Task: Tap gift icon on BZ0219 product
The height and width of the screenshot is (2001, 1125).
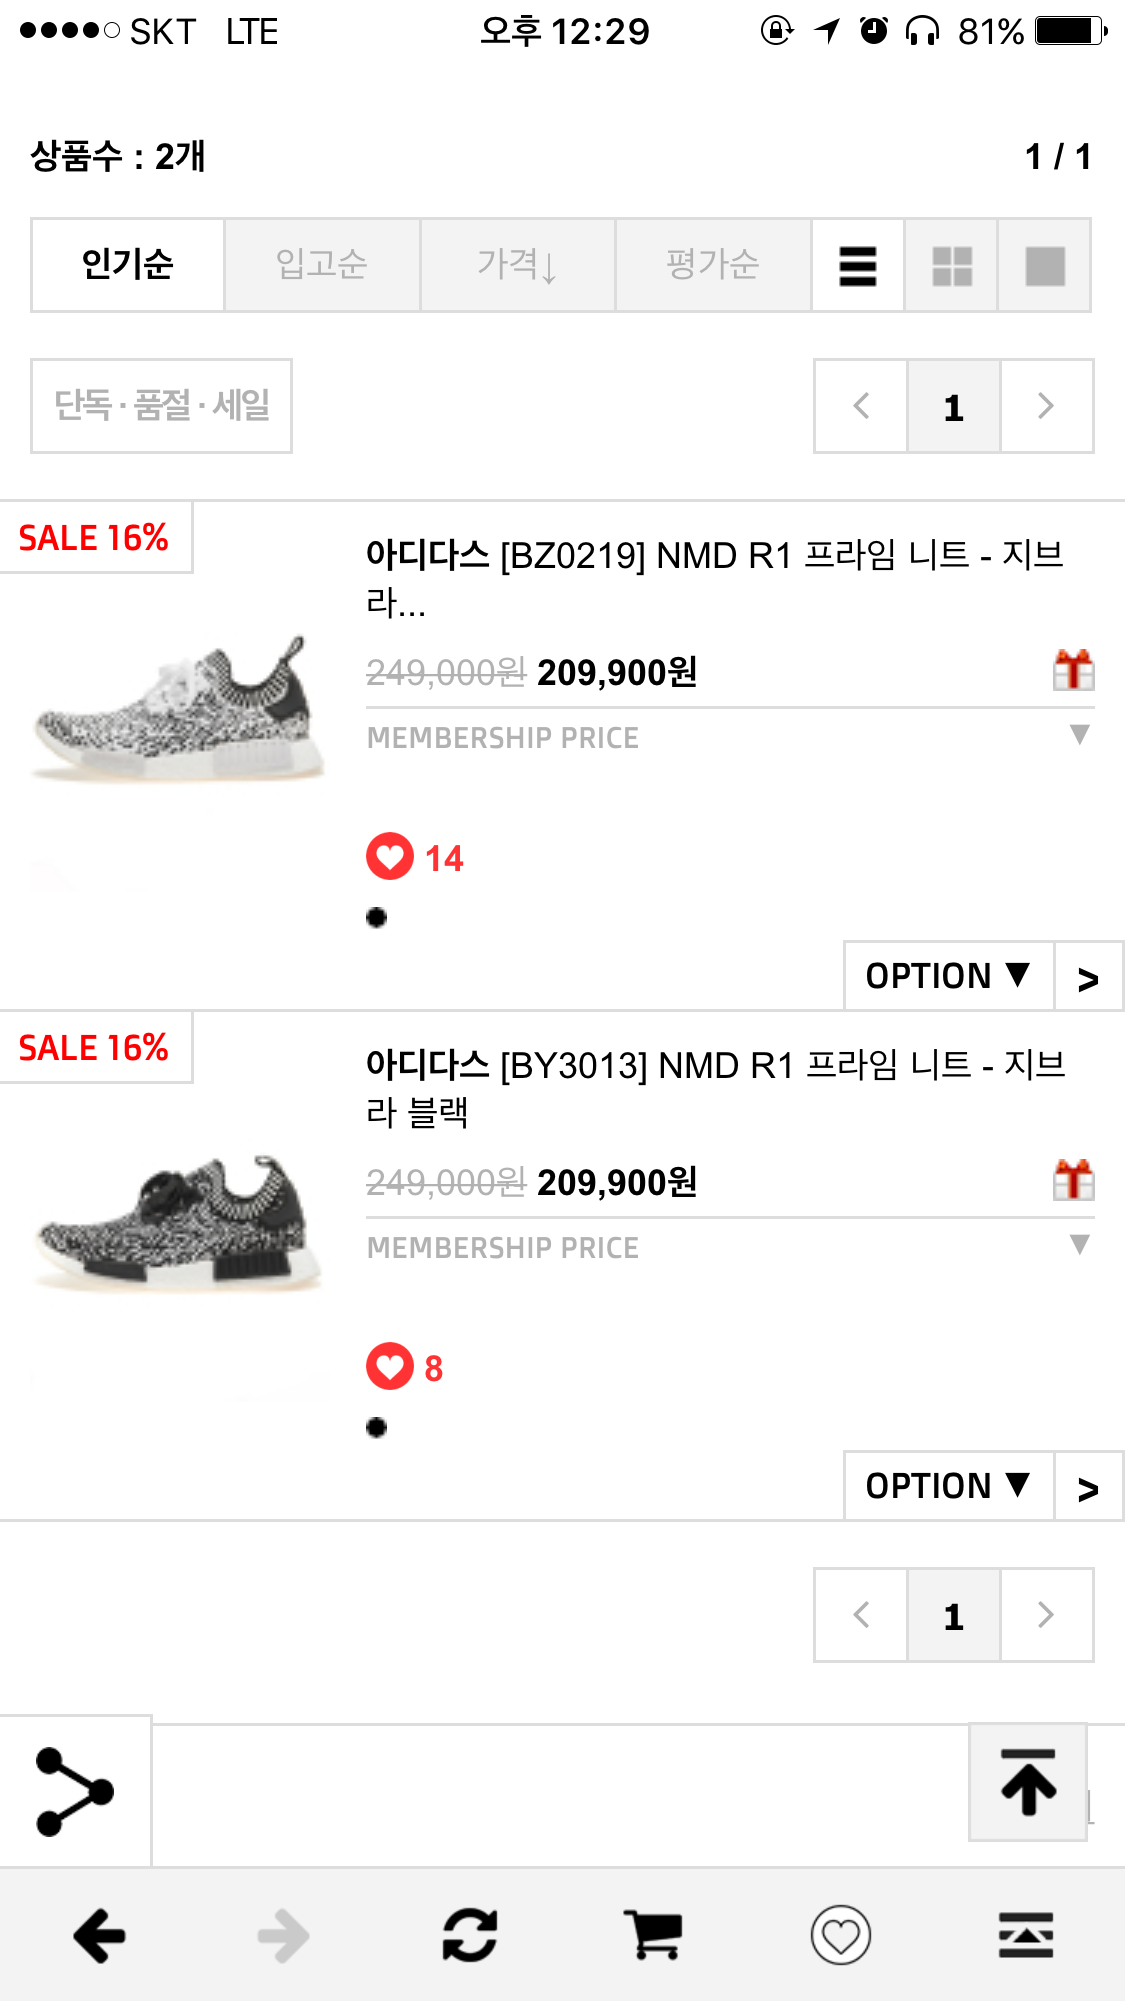Action: (x=1074, y=670)
